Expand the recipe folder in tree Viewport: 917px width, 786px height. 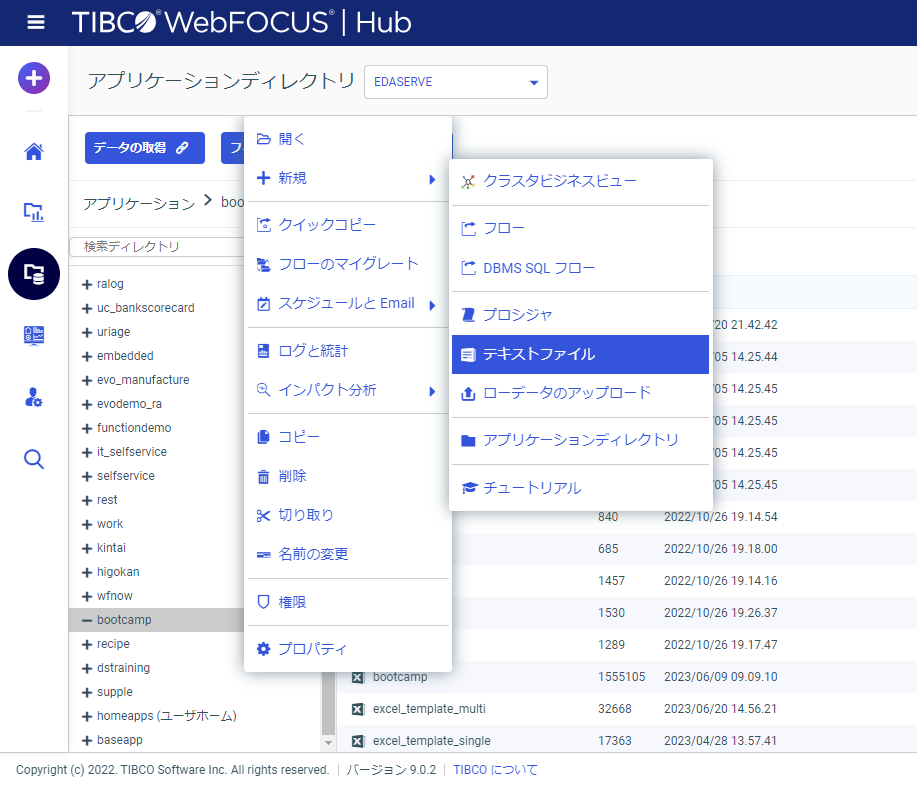[x=87, y=644]
